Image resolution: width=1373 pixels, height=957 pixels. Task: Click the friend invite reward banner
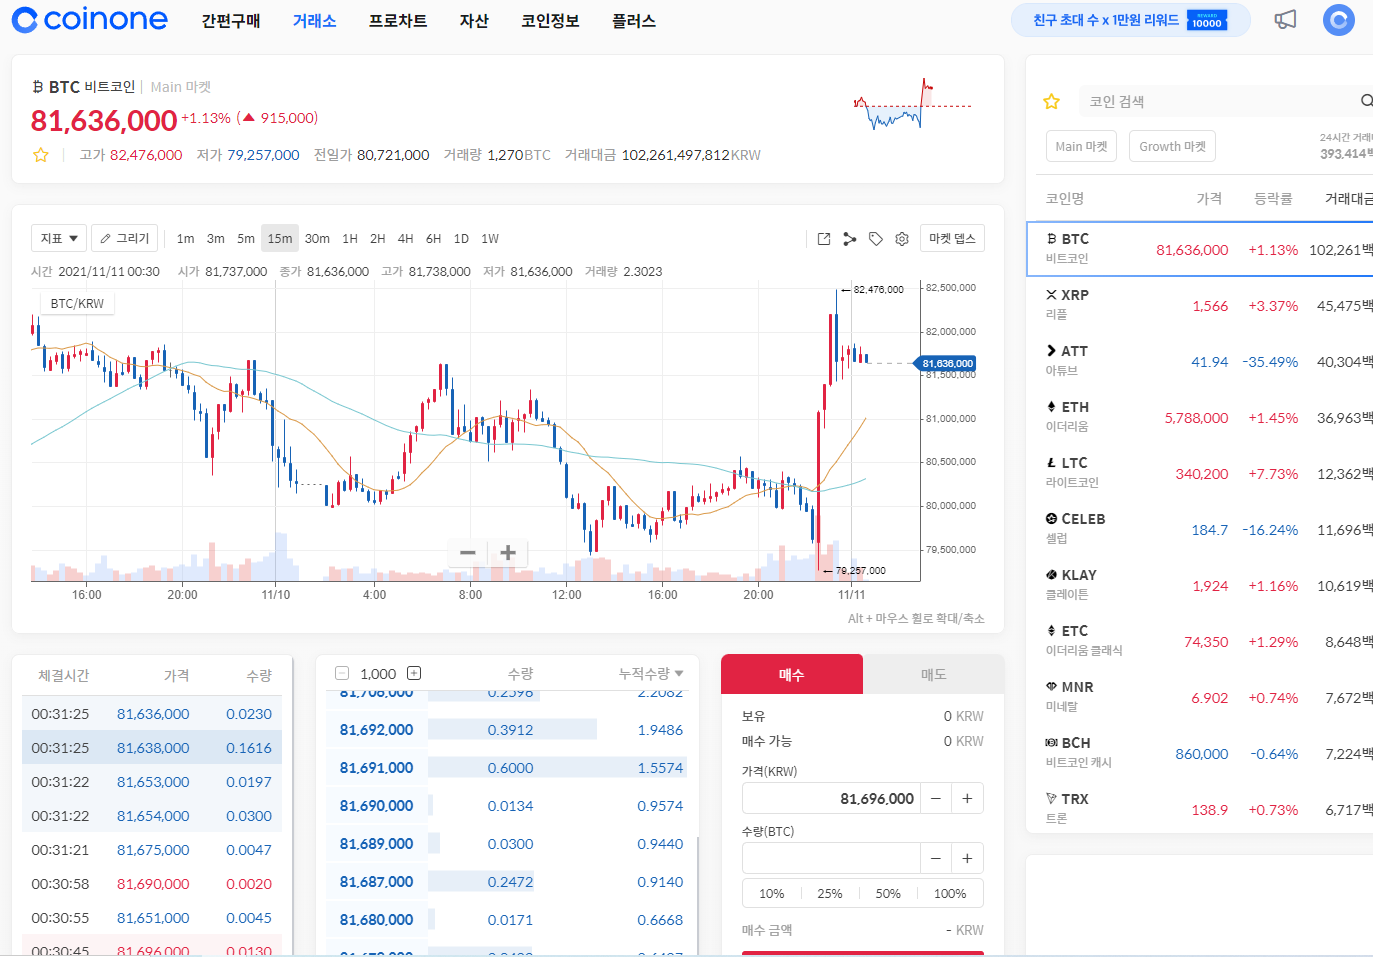(x=1131, y=20)
